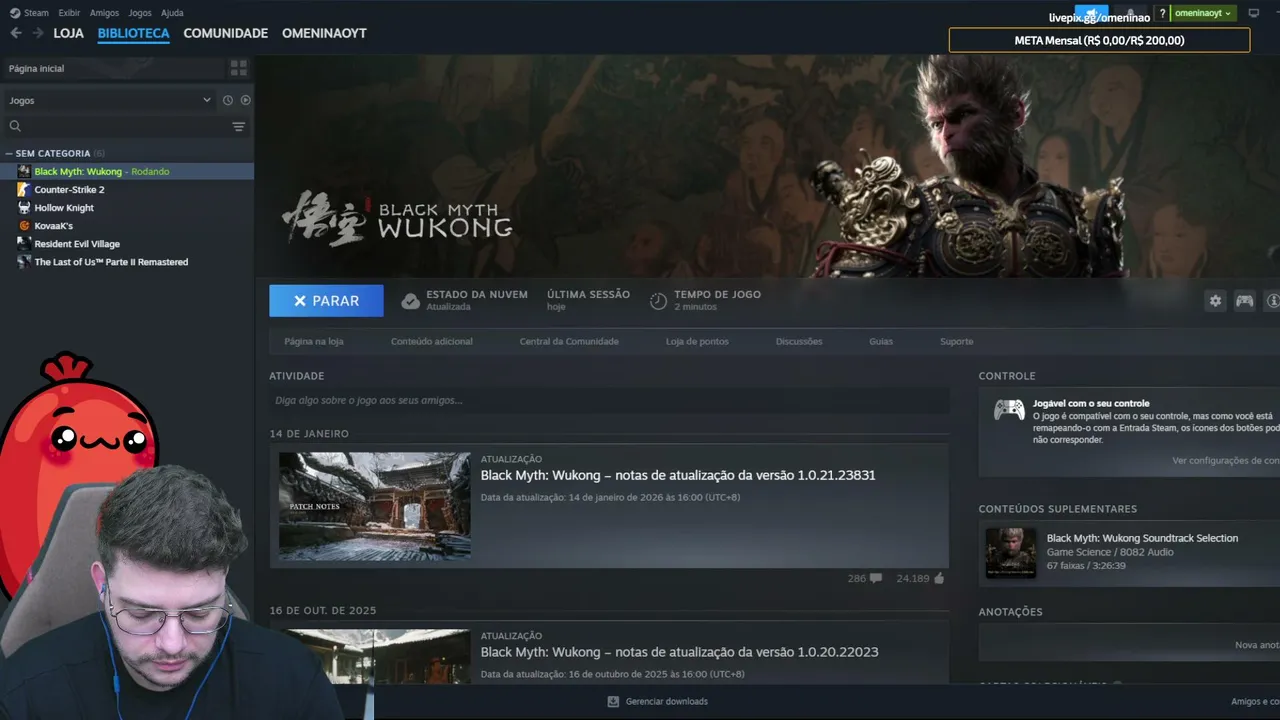The image size is (1280, 720).
Task: Click The Last of Us game icon
Action: pyautogui.click(x=24, y=261)
